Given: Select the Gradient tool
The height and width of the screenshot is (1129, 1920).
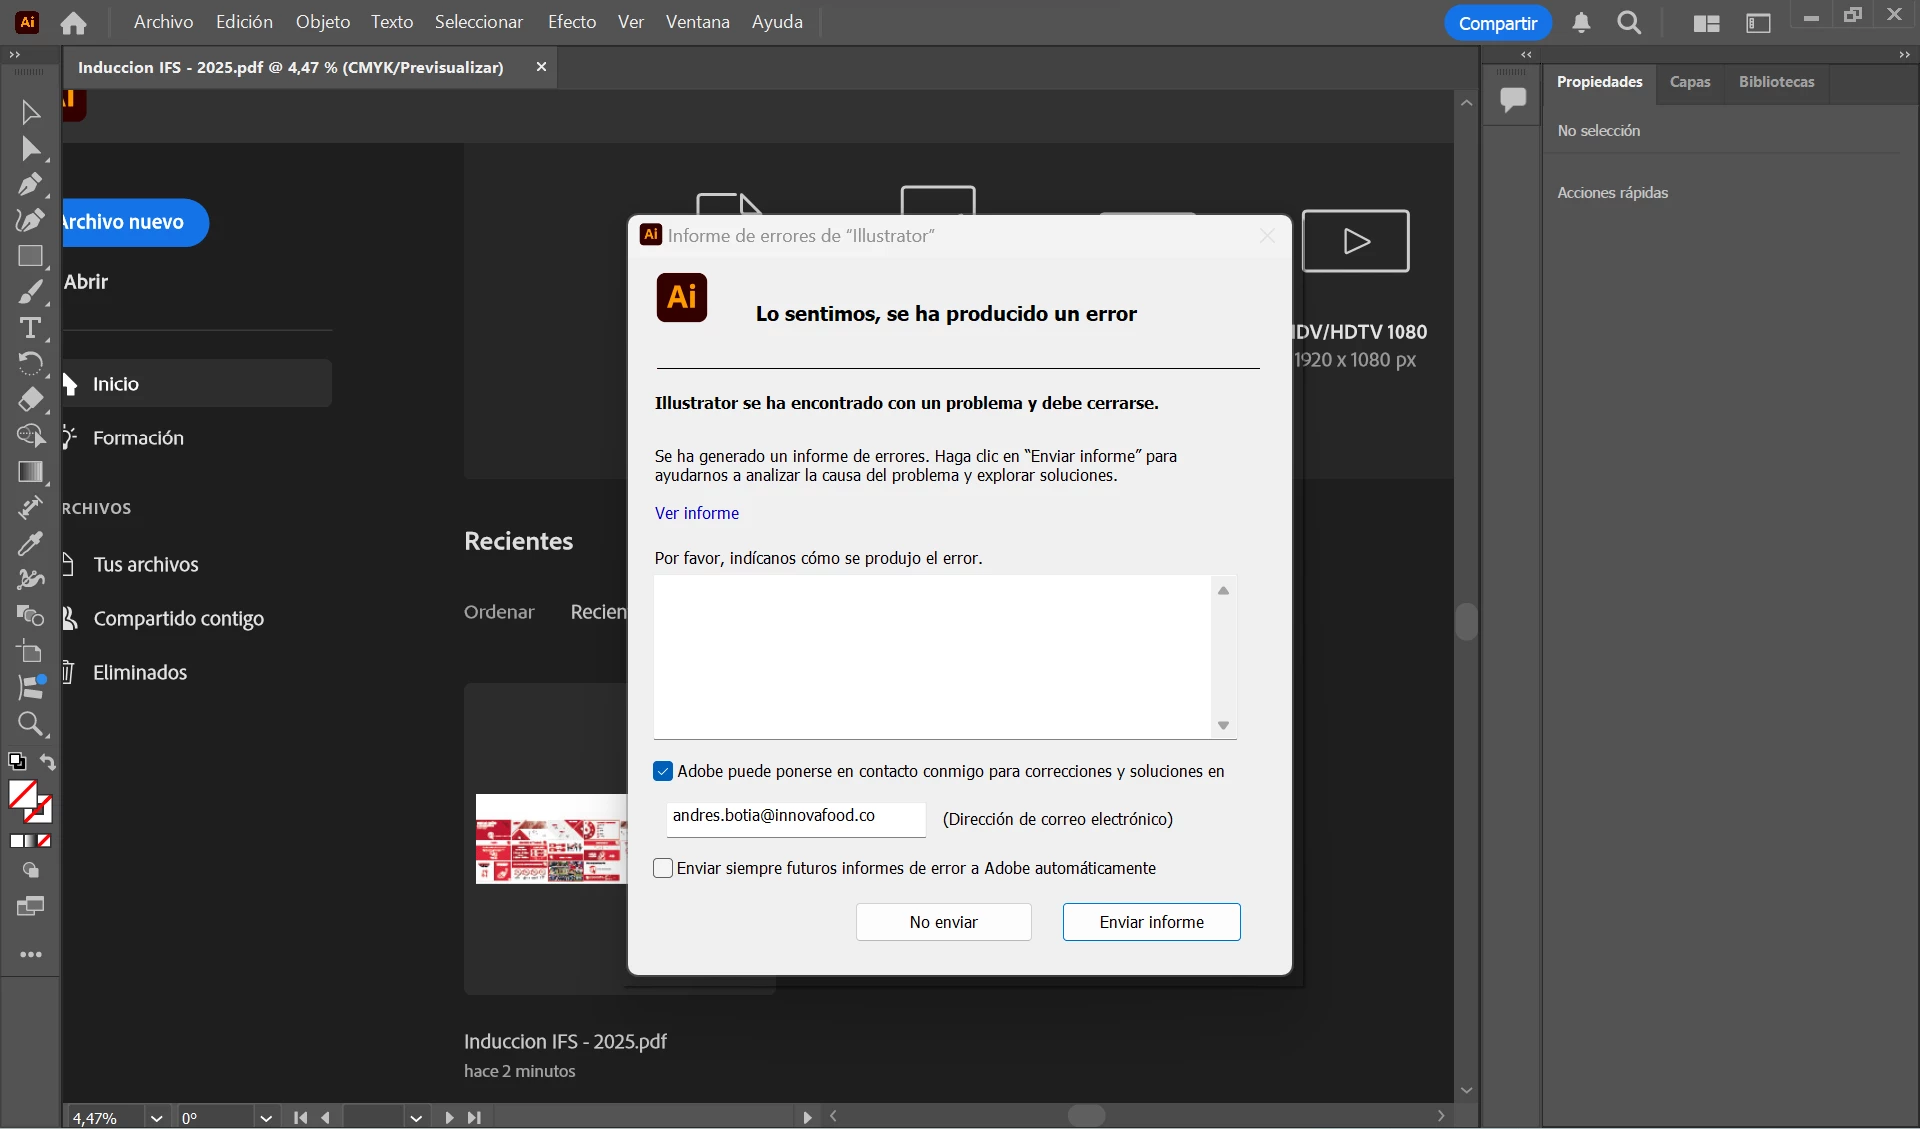Looking at the screenshot, I should [30, 472].
